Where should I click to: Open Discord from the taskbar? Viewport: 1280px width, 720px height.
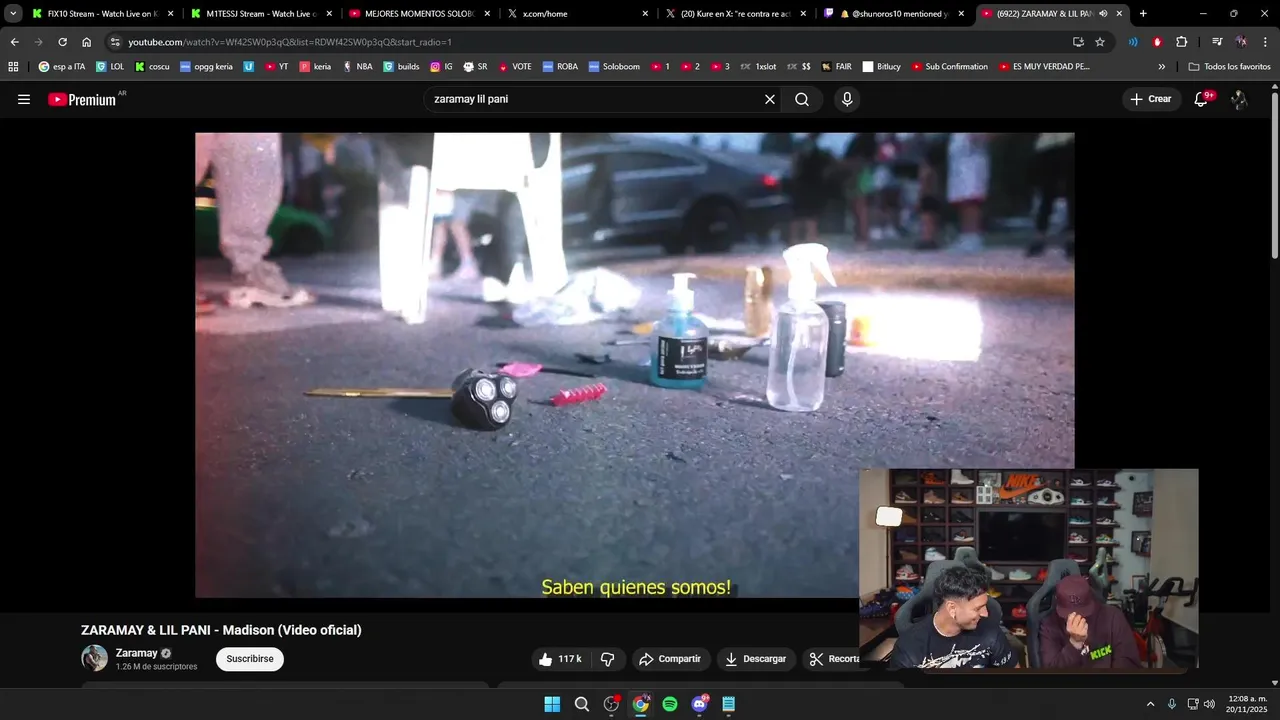[x=700, y=704]
